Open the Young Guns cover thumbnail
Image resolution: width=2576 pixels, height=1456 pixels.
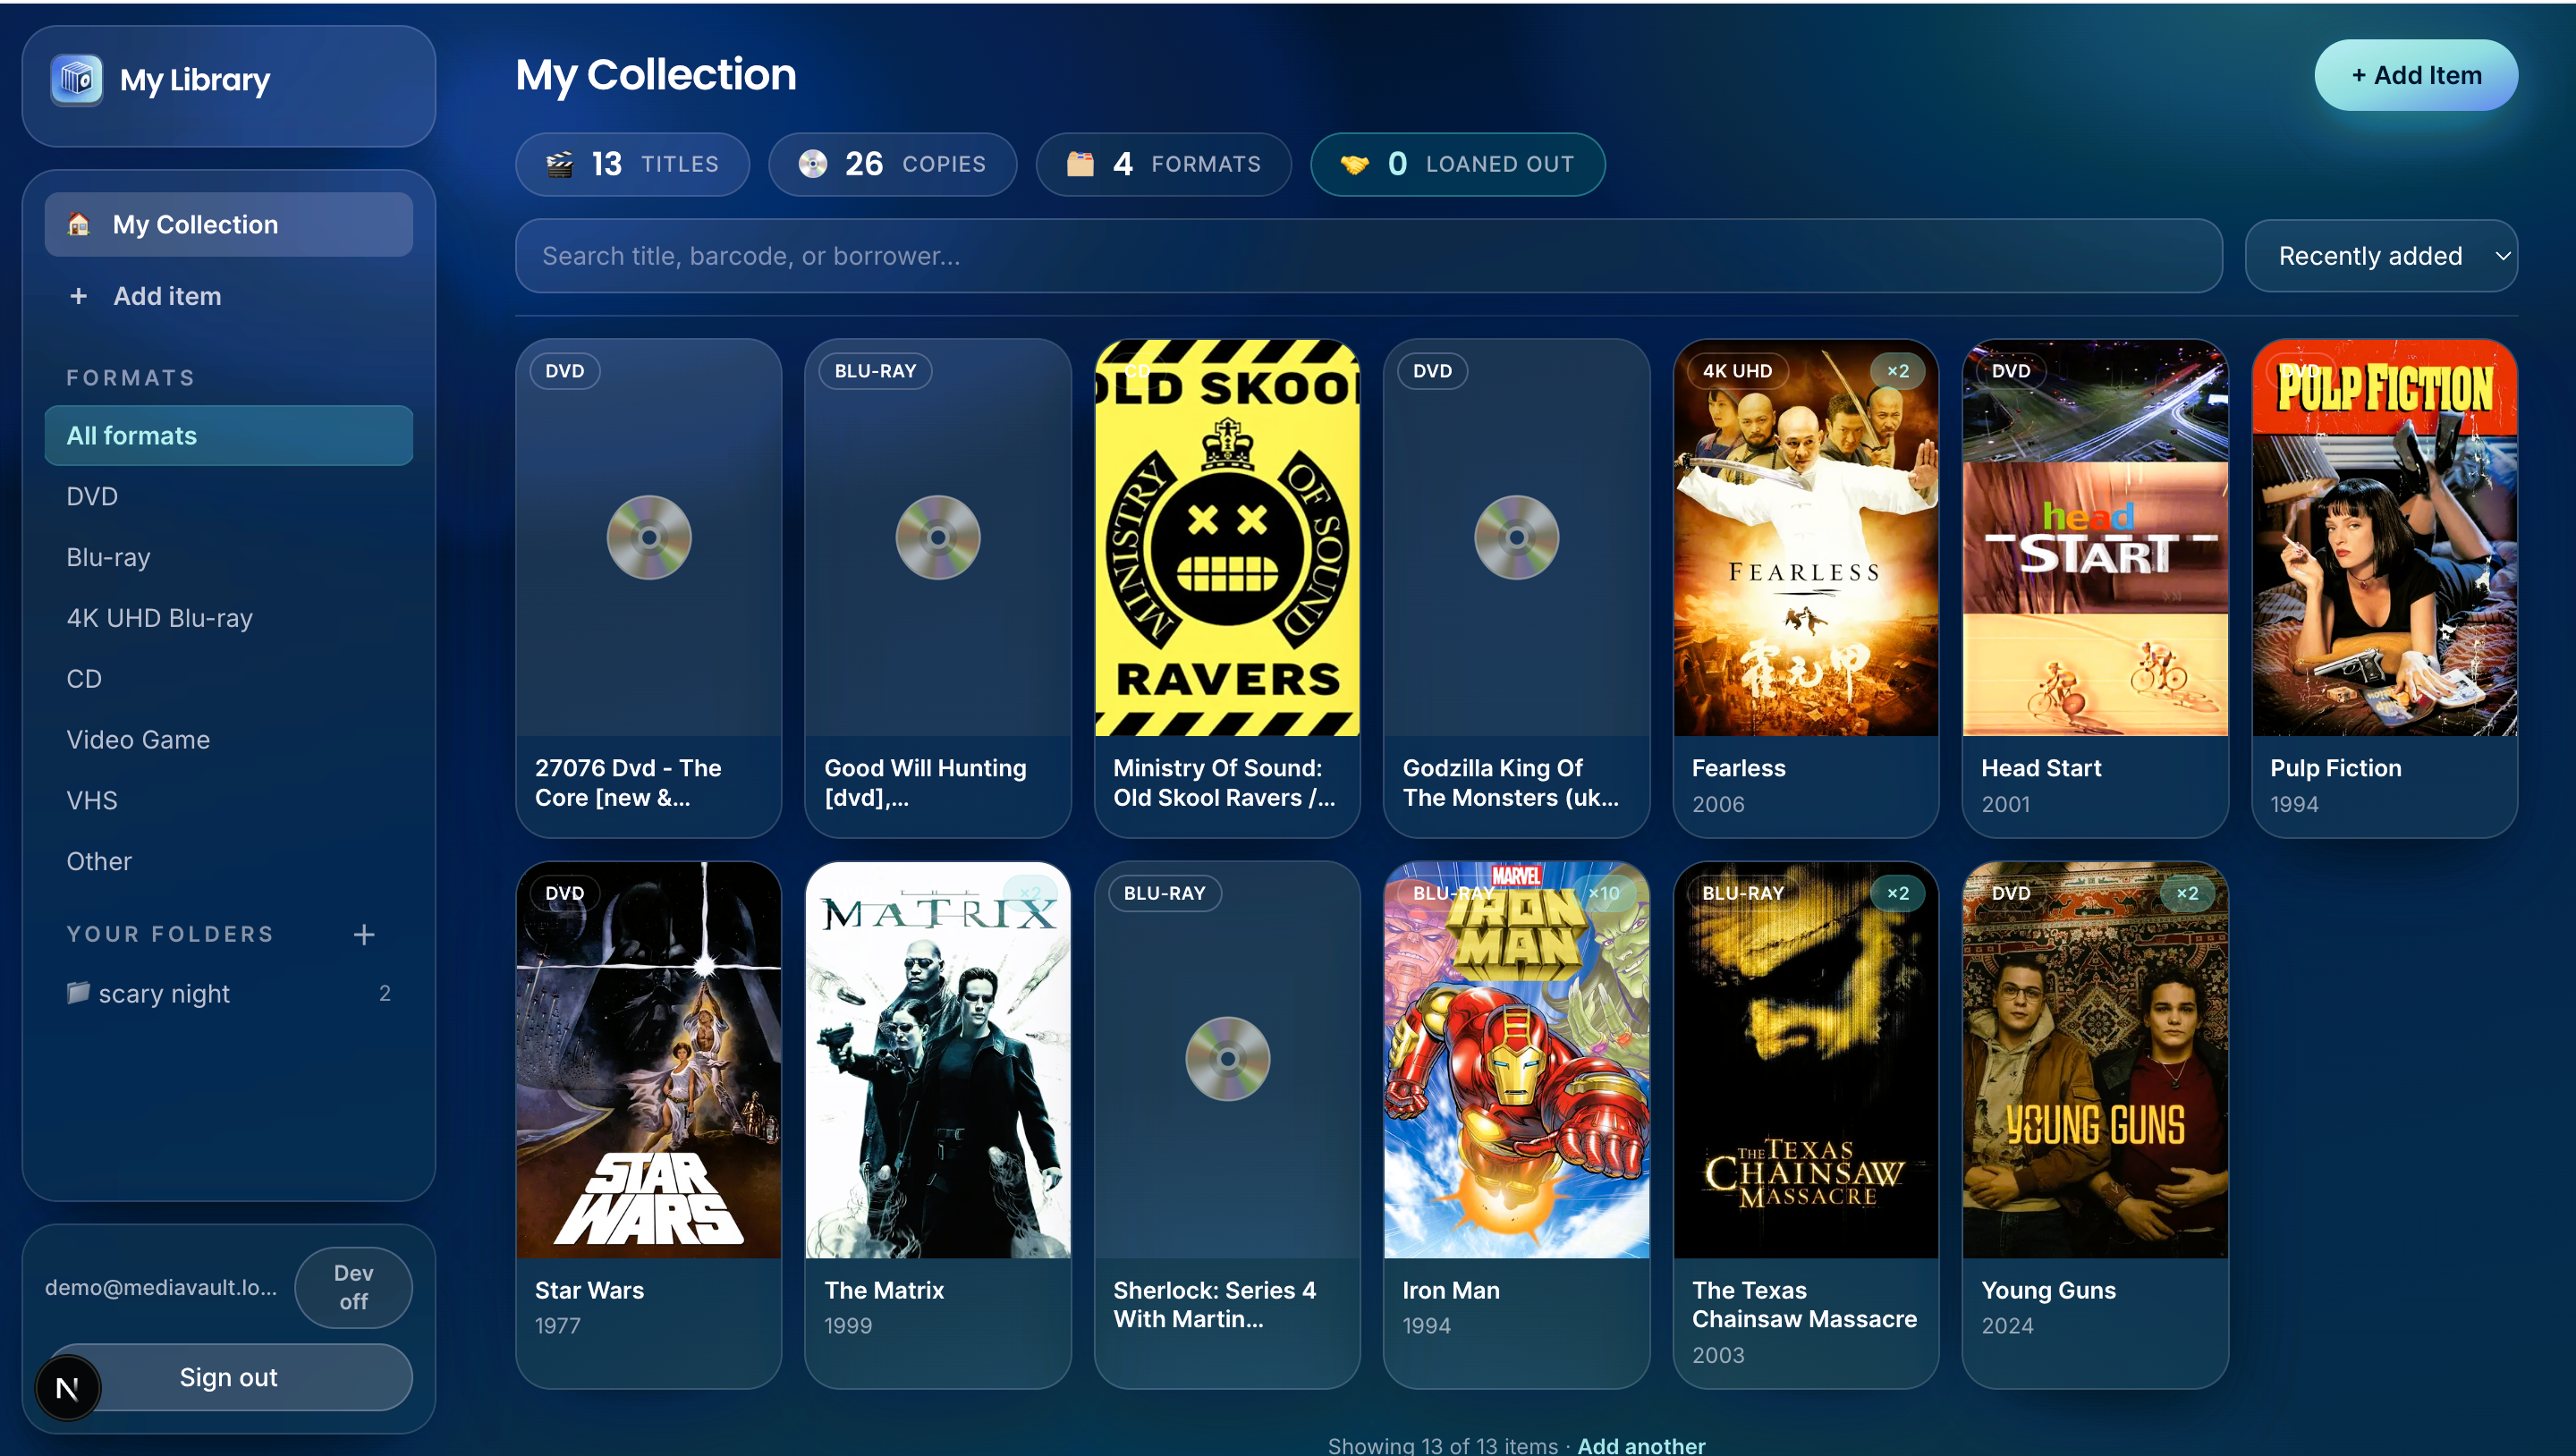(2095, 1060)
